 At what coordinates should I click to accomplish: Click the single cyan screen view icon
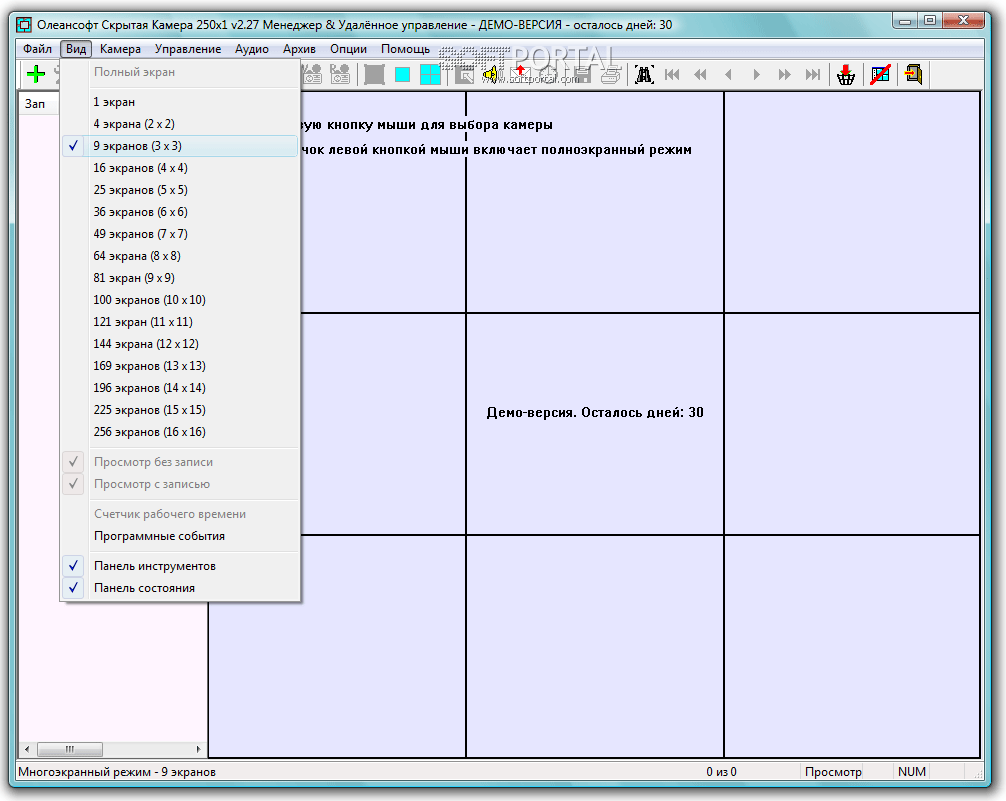coord(402,74)
